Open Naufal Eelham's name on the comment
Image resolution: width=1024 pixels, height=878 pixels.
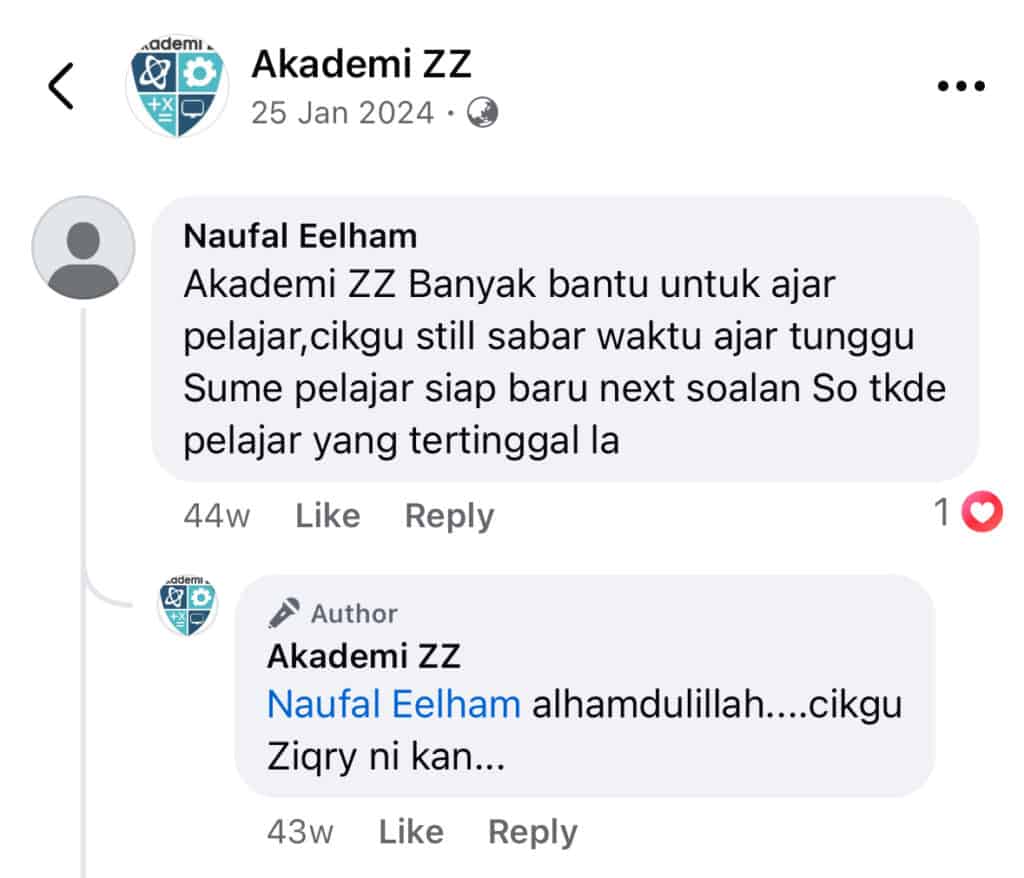[300, 236]
